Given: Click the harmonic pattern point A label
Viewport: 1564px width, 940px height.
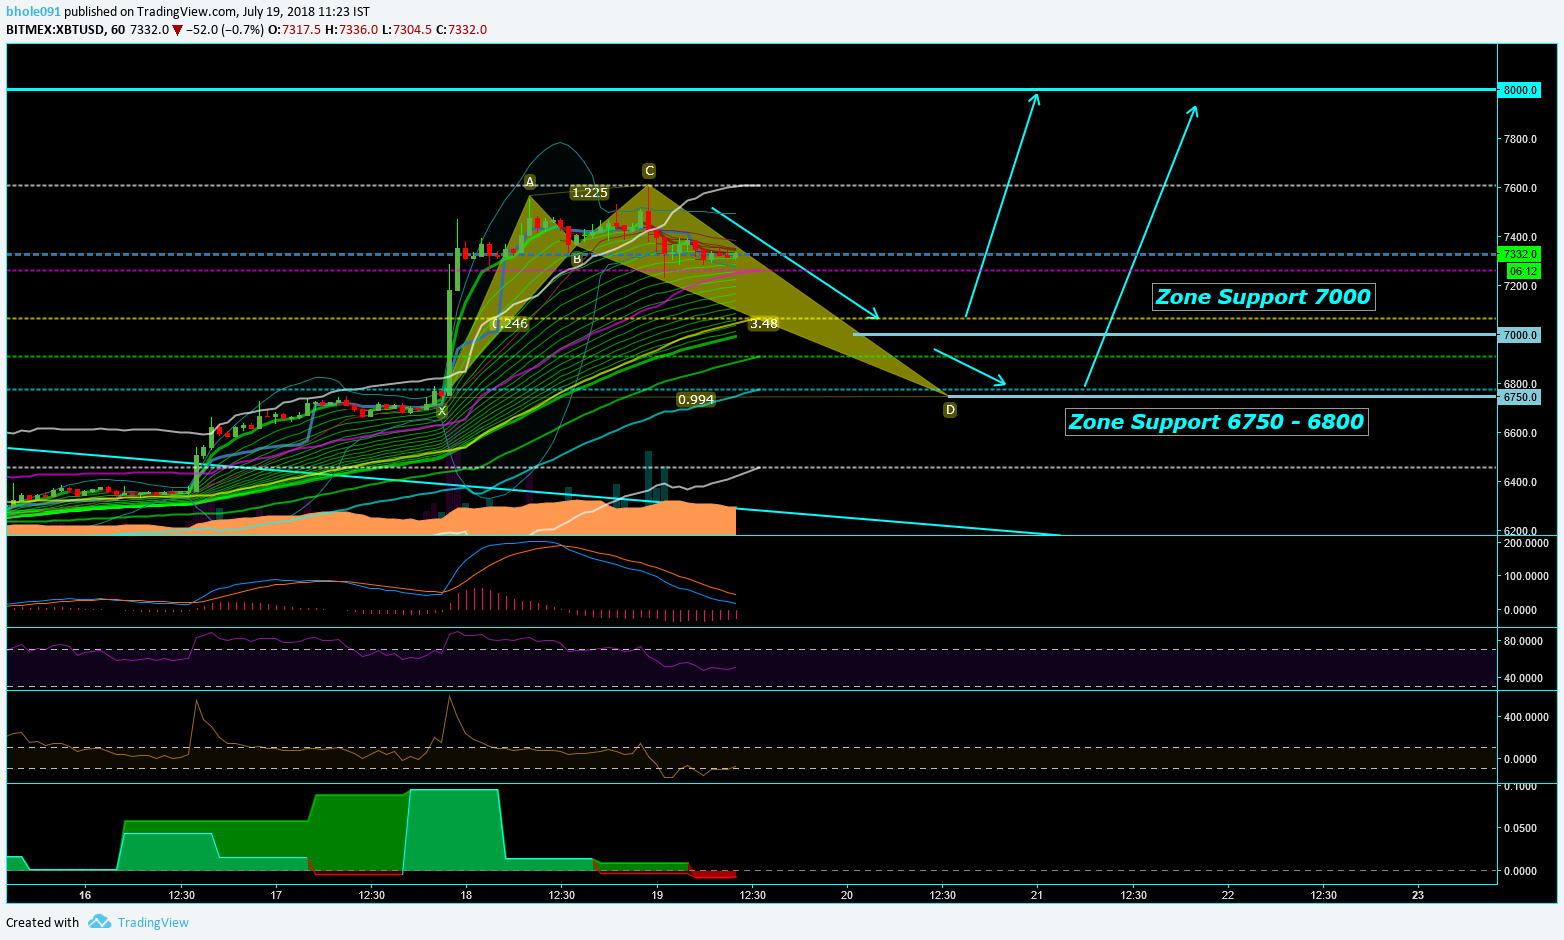Looking at the screenshot, I should coord(530,182).
